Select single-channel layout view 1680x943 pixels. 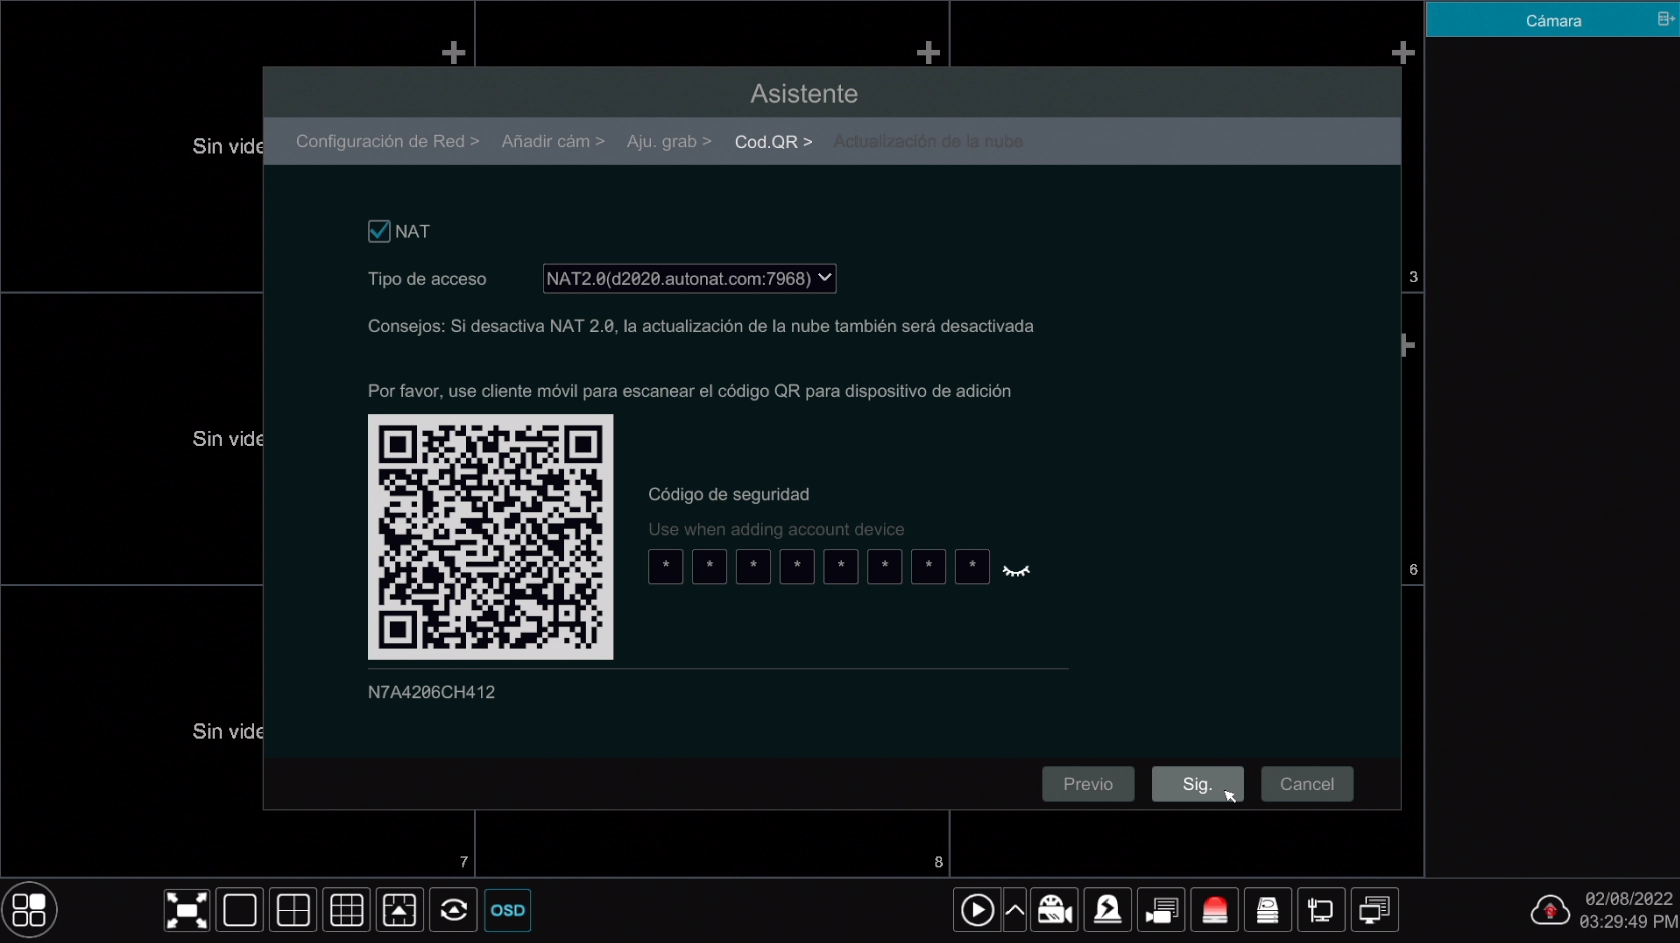[x=240, y=910]
